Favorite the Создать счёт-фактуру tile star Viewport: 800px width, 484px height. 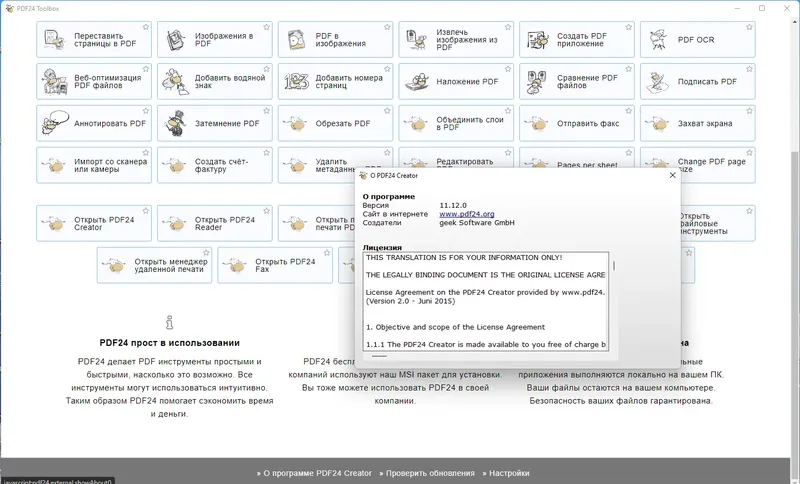[266, 152]
